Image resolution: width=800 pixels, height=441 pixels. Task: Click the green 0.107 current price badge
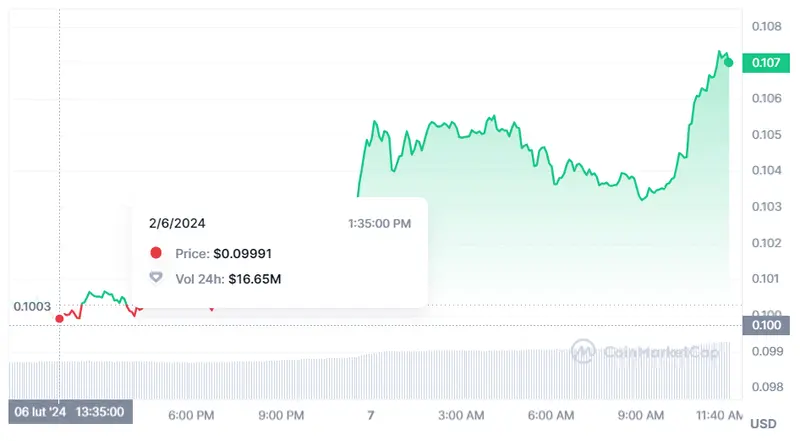pos(768,62)
